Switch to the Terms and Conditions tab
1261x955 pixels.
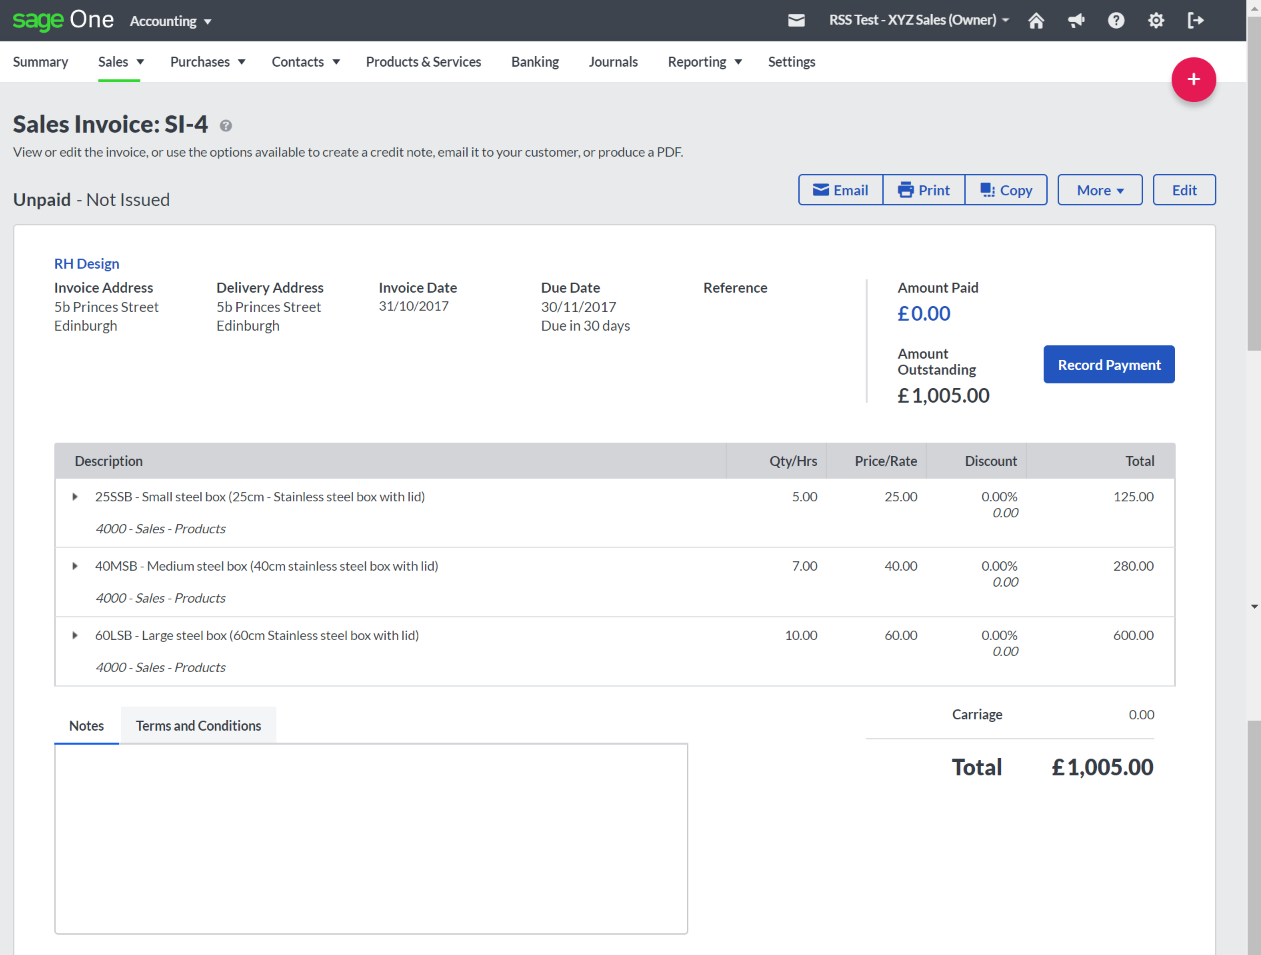(198, 725)
